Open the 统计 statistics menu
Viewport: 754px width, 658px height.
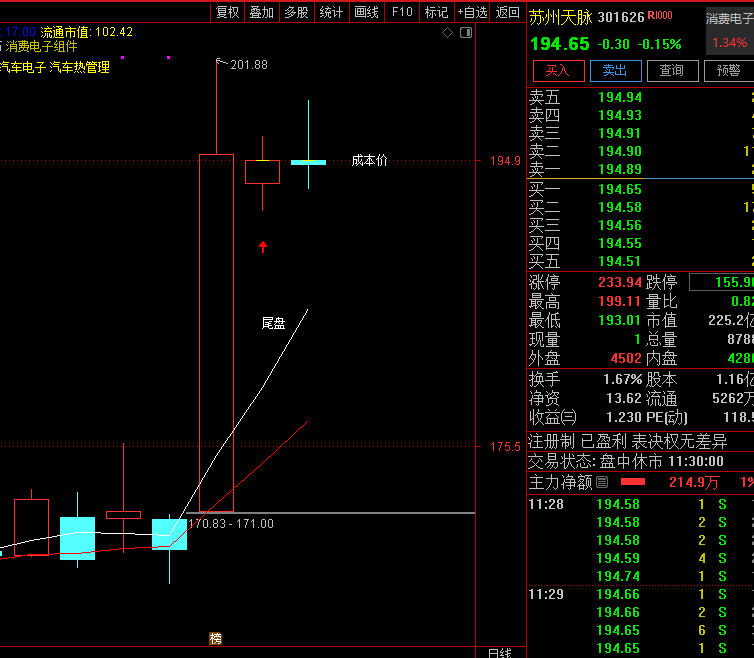point(331,12)
